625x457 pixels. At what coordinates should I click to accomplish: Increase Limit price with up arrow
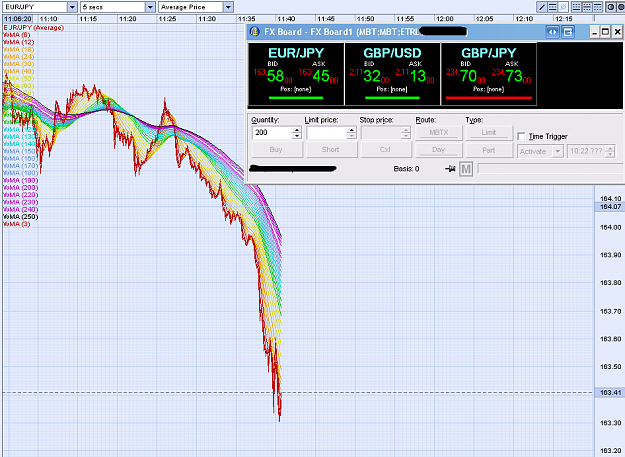351,129
